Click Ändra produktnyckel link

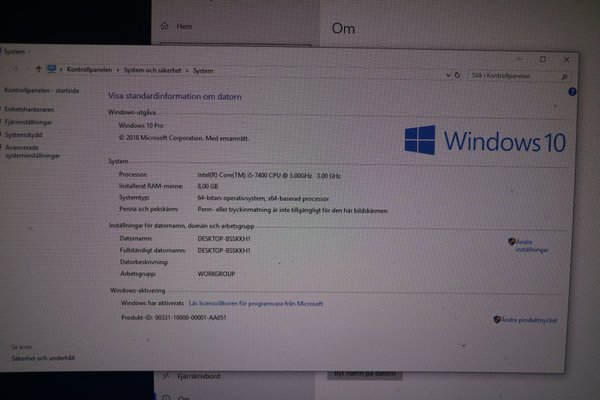(x=529, y=319)
